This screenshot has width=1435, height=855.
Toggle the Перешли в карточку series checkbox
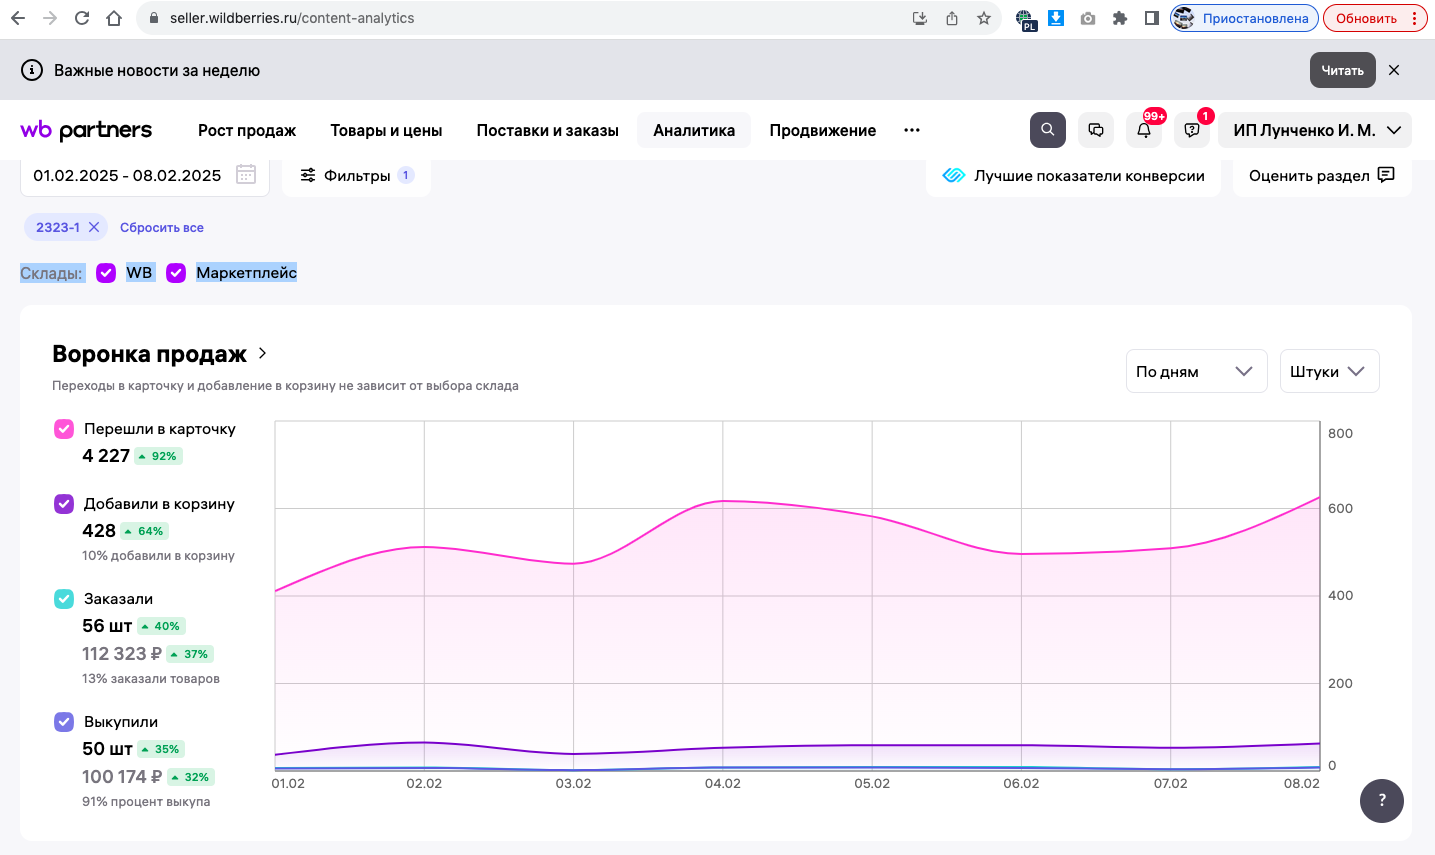click(x=64, y=429)
